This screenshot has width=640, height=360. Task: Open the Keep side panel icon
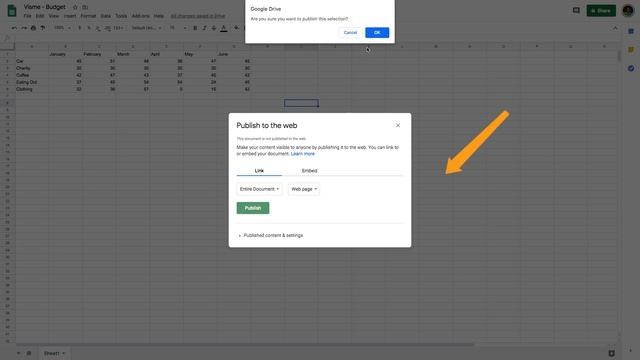(631, 50)
